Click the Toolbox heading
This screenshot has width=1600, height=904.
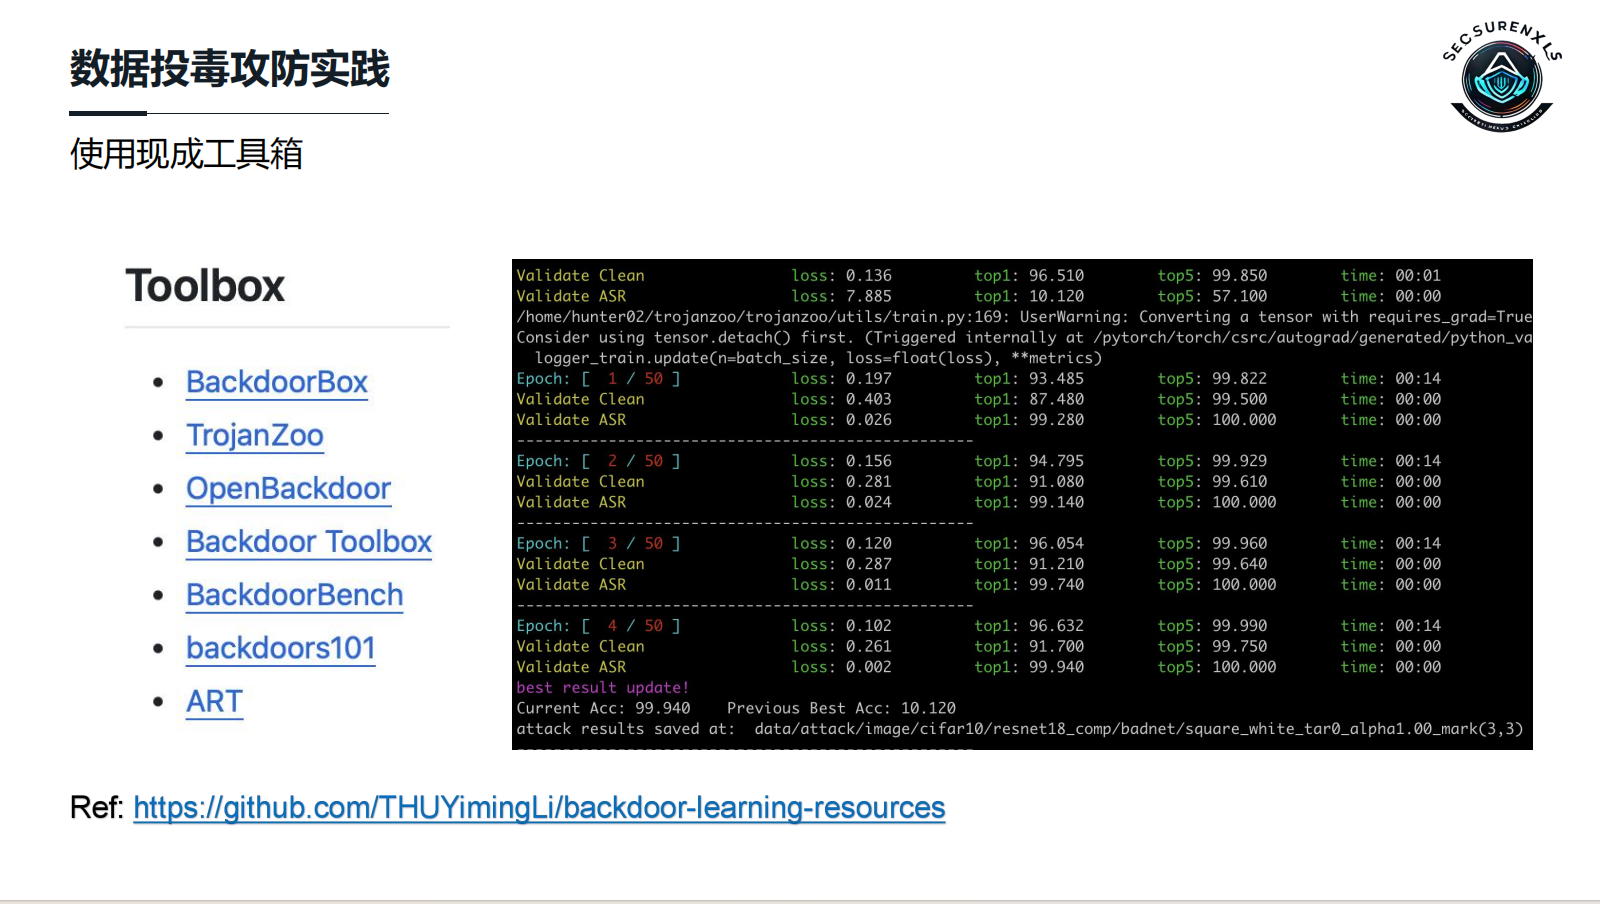click(x=205, y=286)
